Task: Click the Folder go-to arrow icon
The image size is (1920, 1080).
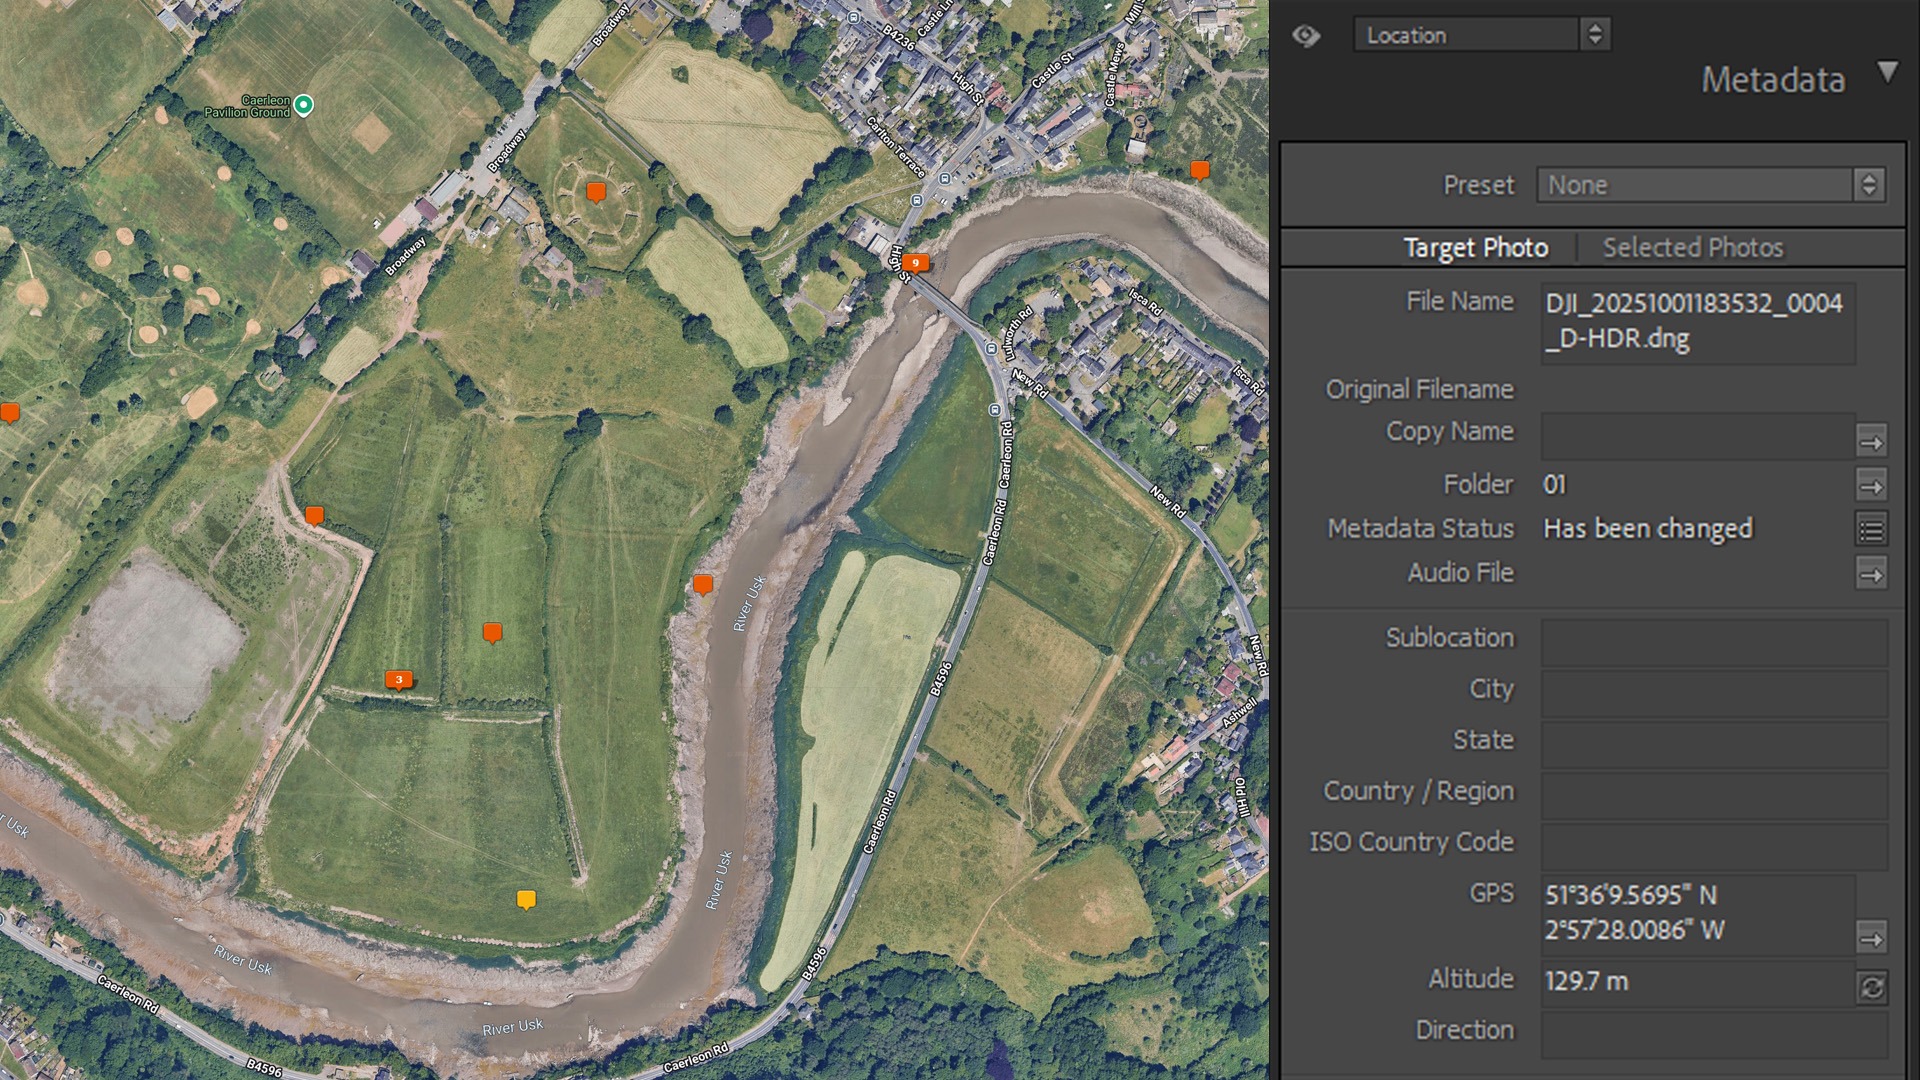Action: tap(1871, 486)
